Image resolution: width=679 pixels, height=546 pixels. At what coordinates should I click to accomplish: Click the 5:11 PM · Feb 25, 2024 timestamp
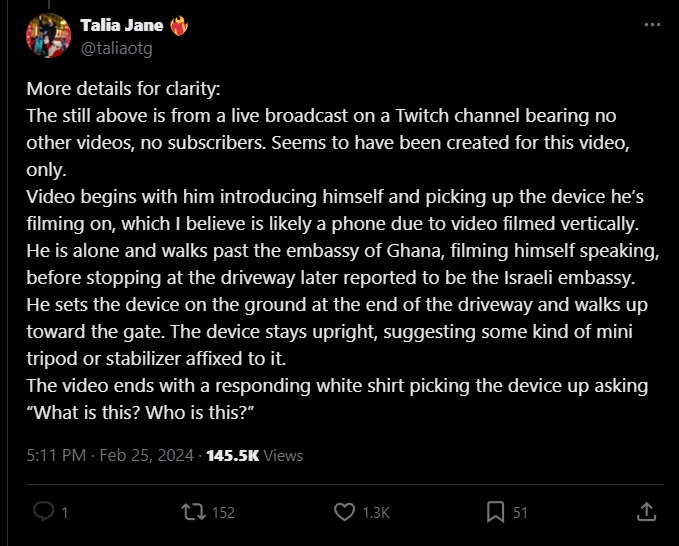click(110, 455)
